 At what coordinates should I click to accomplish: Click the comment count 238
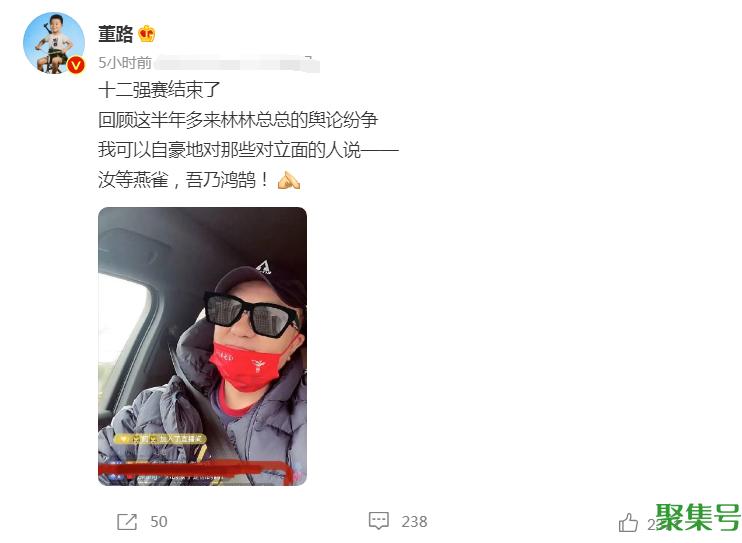click(414, 522)
